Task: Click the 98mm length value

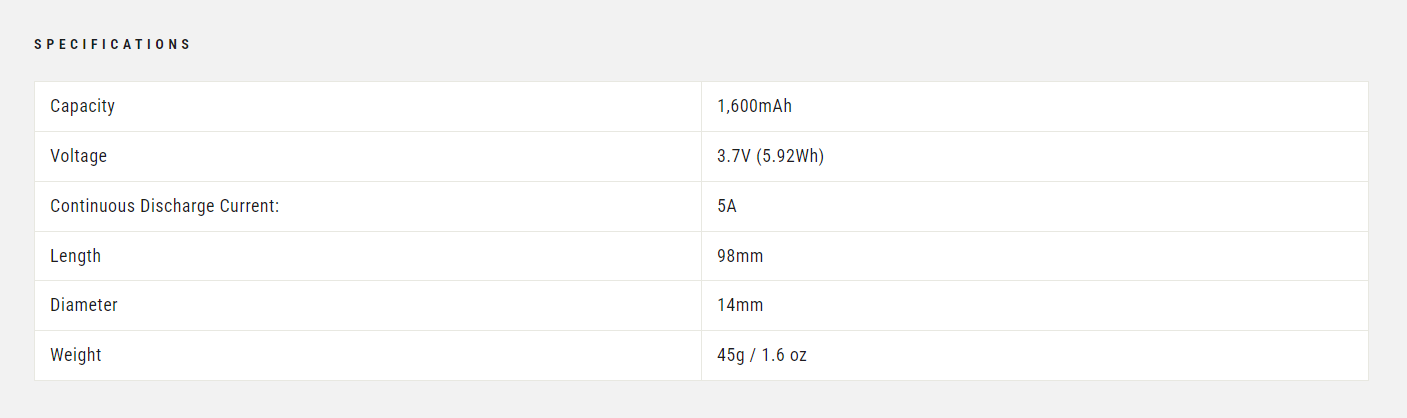Action: click(x=740, y=256)
